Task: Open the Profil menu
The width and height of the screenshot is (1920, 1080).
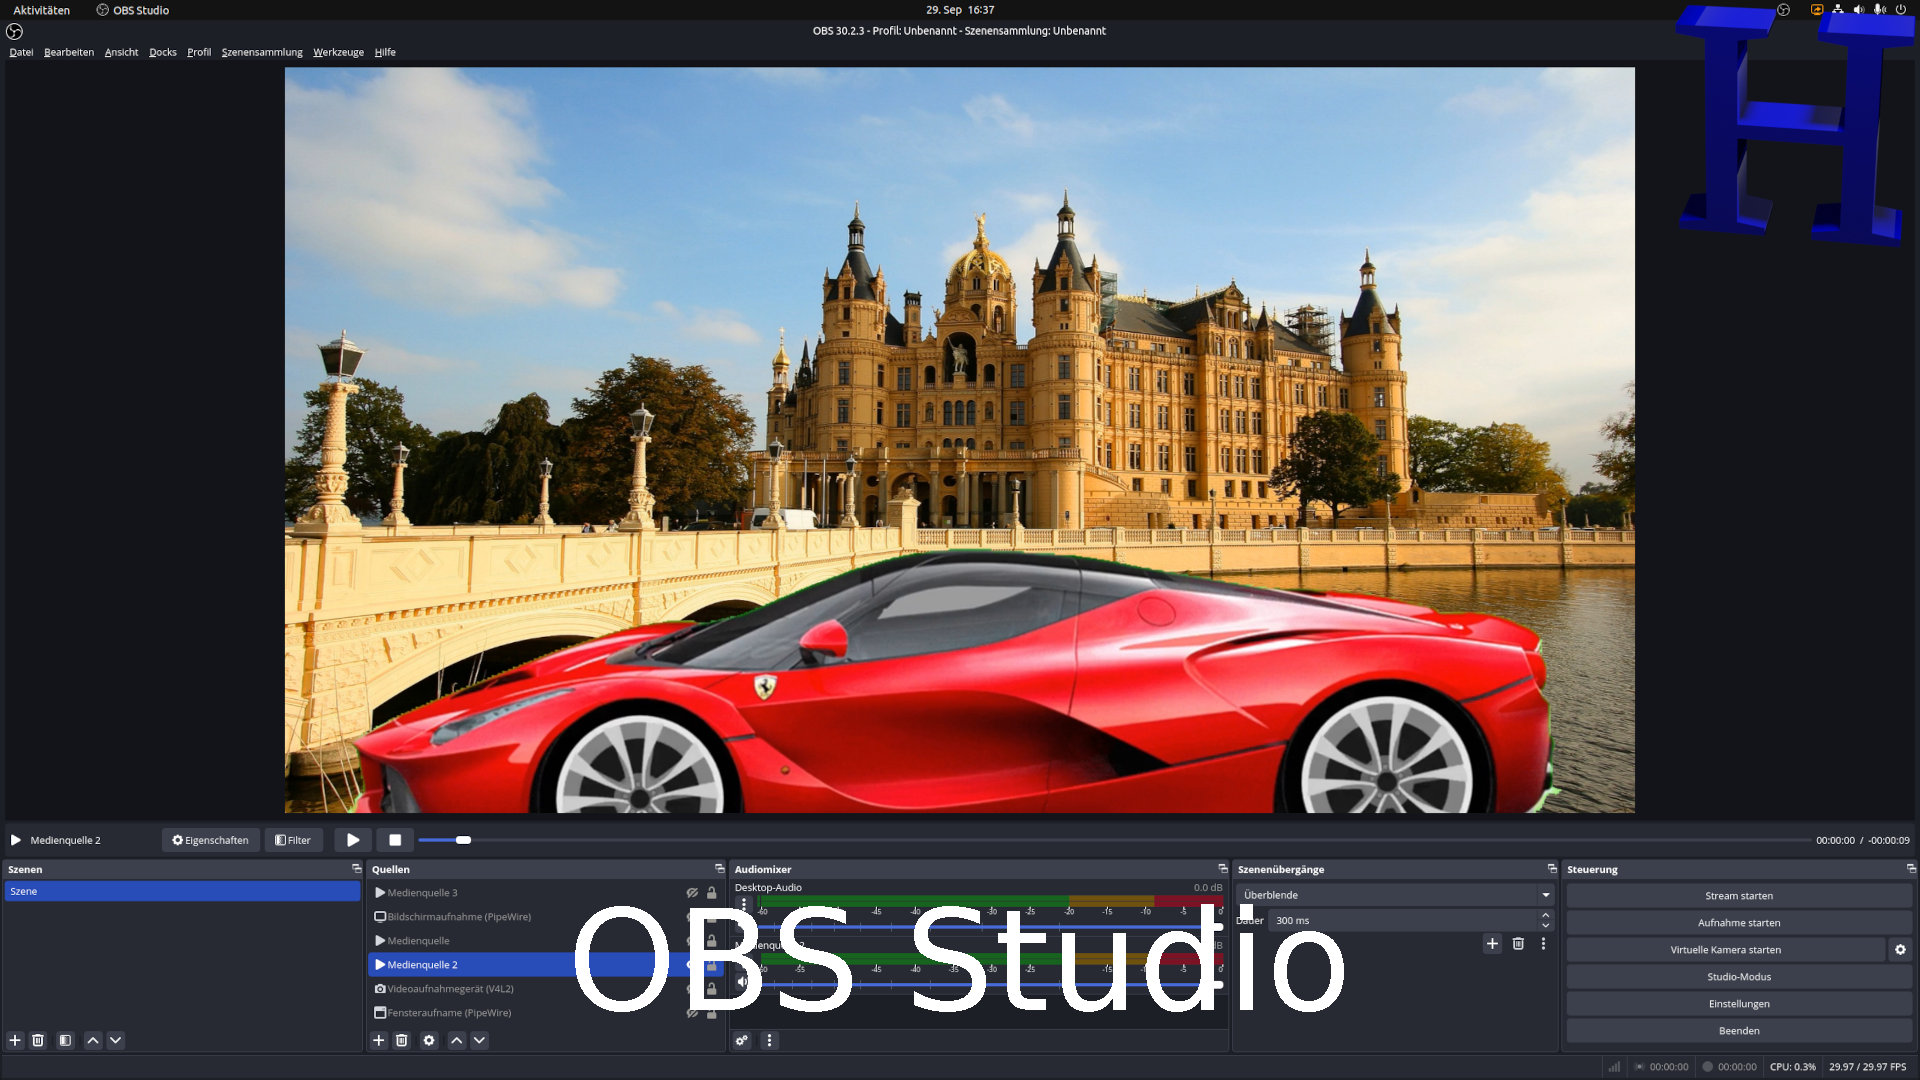Action: pyautogui.click(x=199, y=52)
